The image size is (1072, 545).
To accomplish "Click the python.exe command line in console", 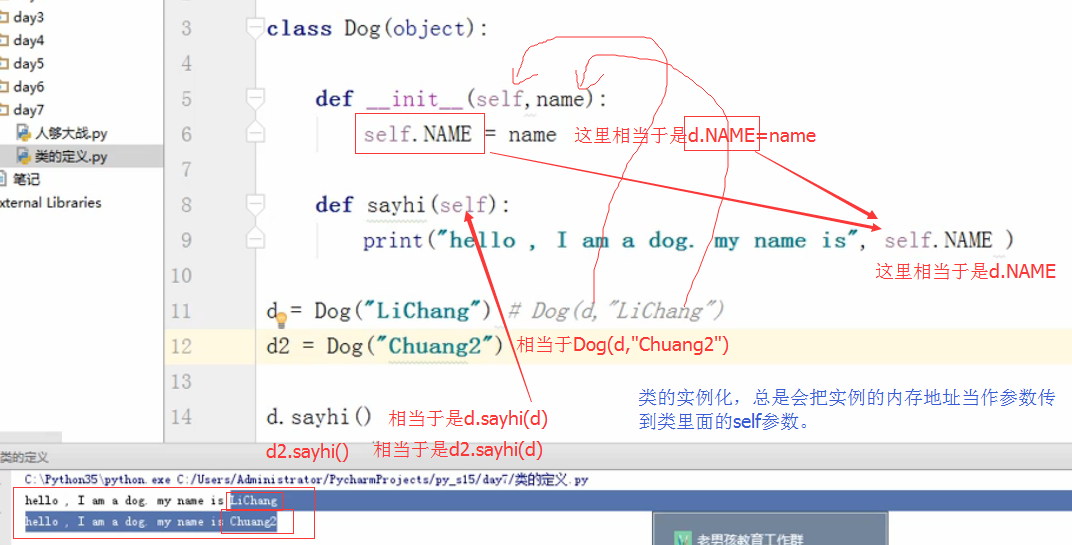I will pos(306,480).
